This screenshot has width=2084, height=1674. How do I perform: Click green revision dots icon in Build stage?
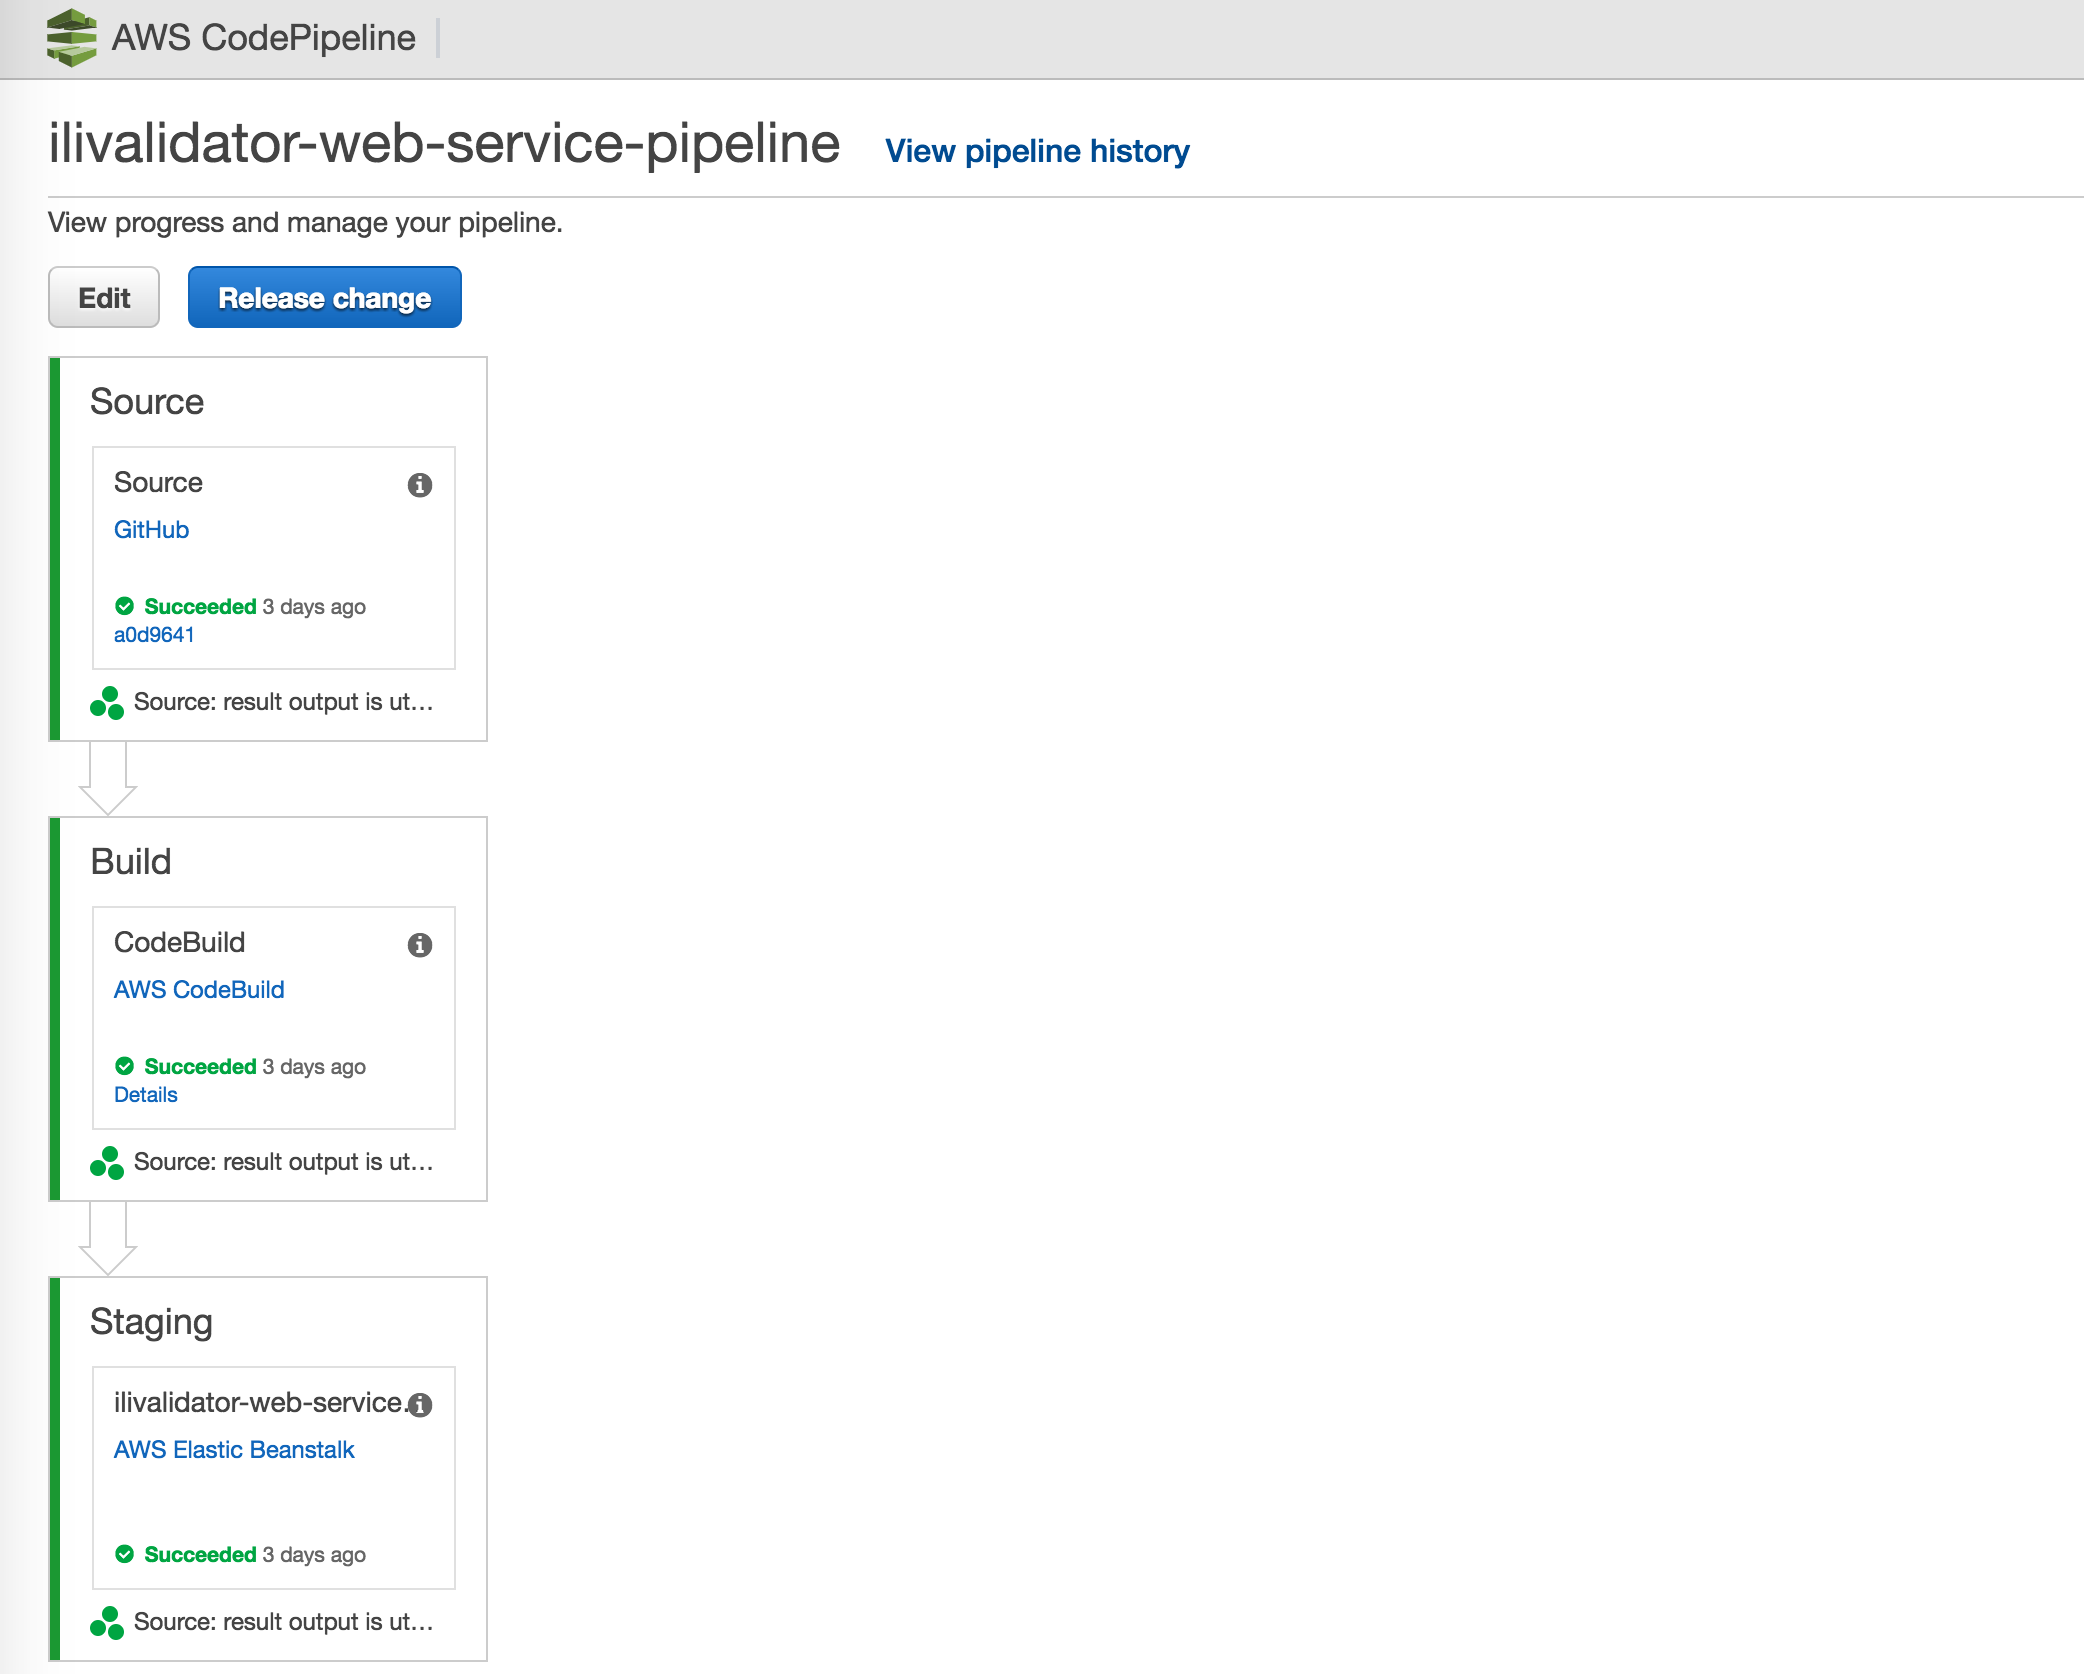[x=107, y=1163]
